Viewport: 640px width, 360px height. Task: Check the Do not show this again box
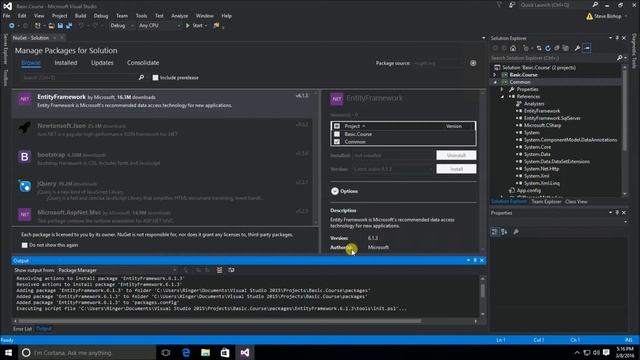24,245
